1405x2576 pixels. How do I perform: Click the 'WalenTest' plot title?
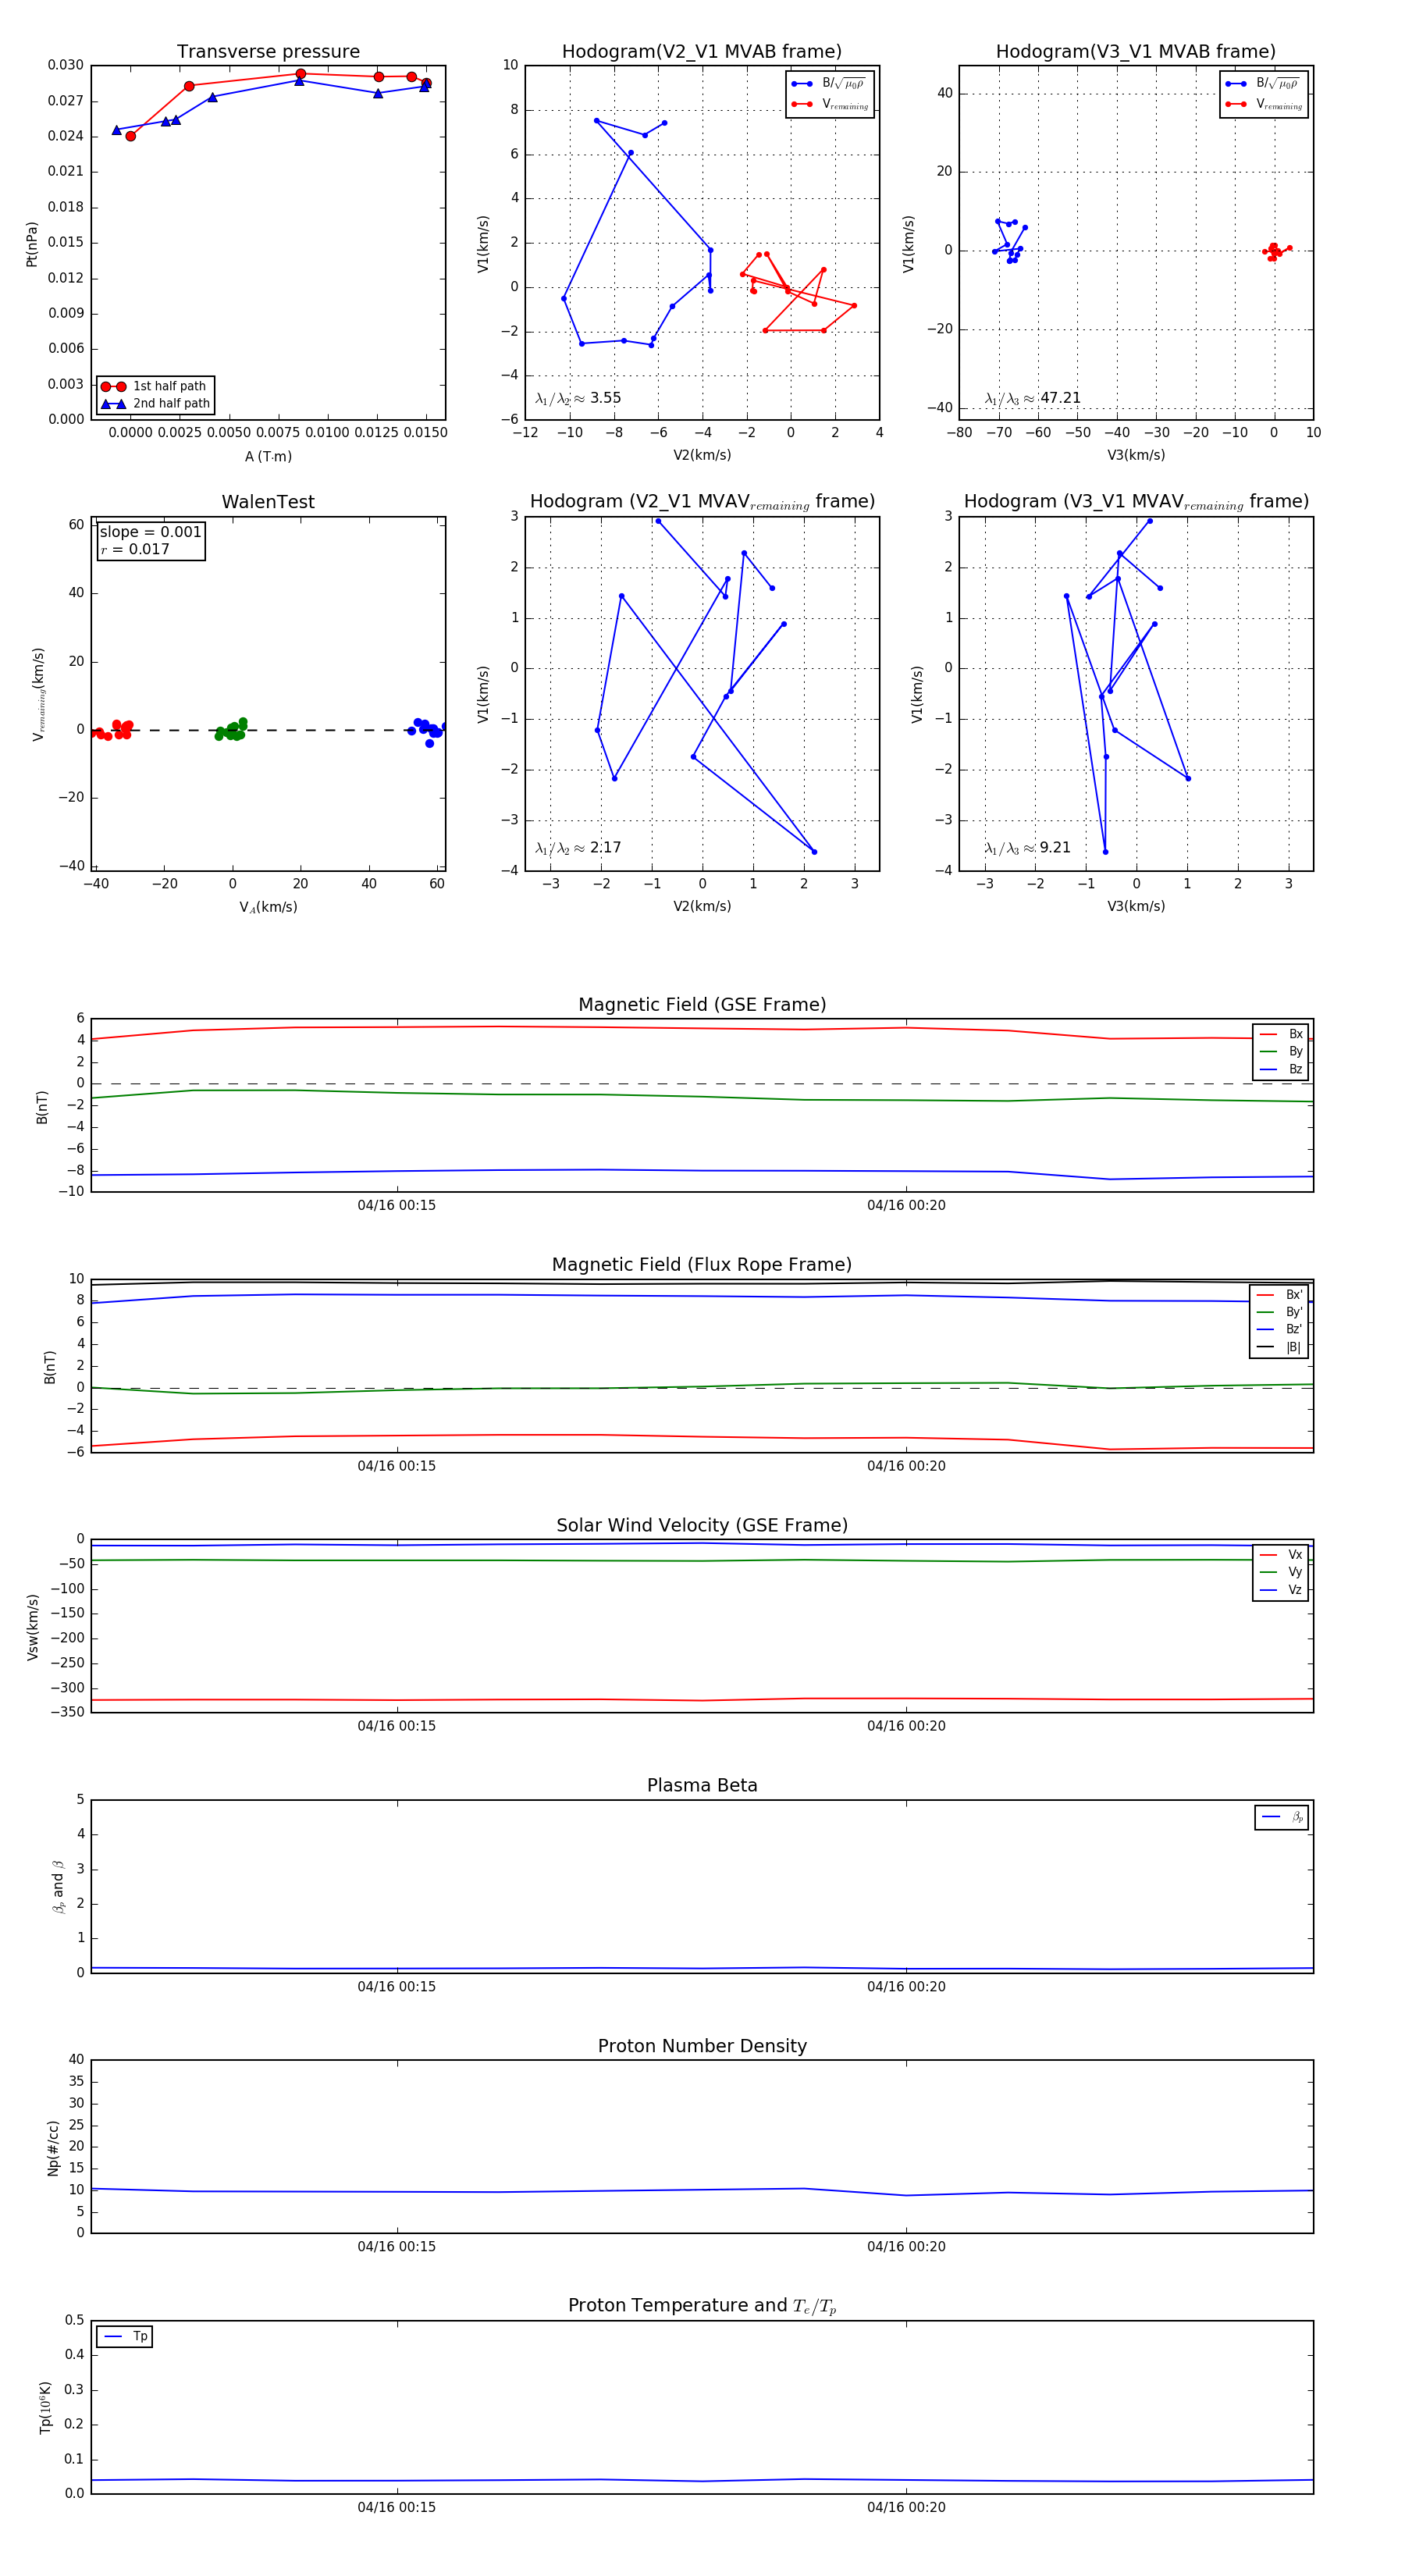pos(268,502)
